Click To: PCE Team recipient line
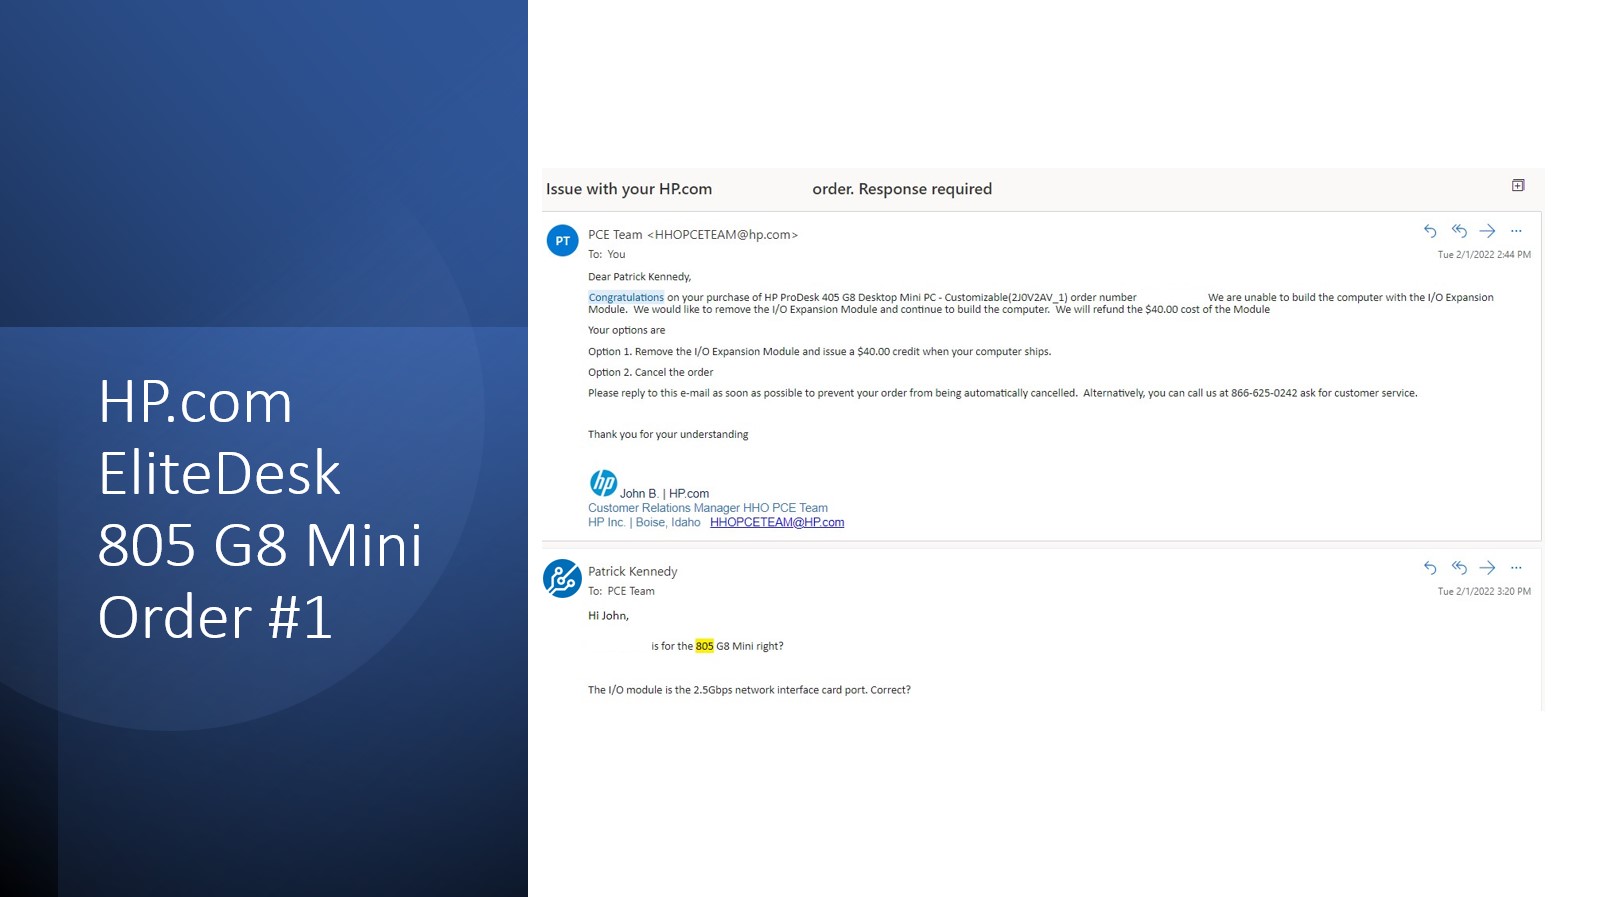The image size is (1597, 897). [x=621, y=592]
